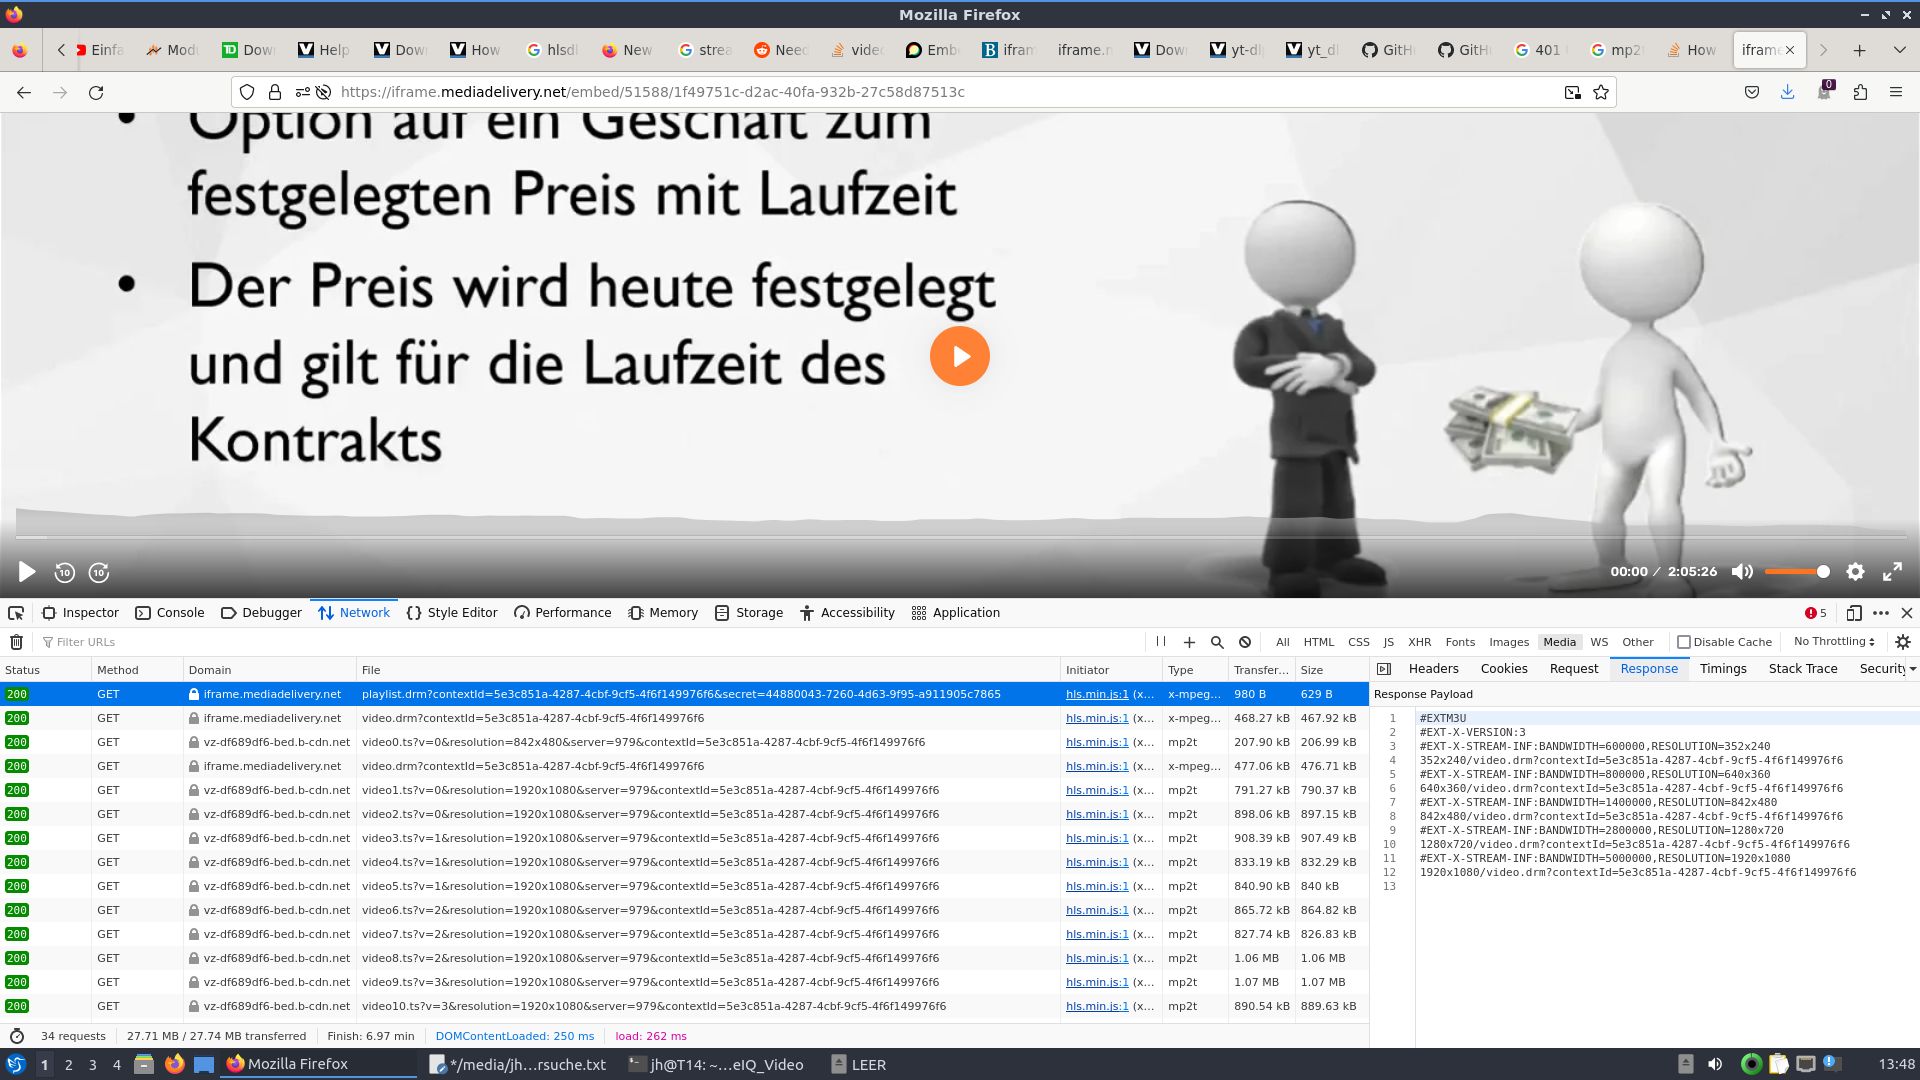Viewport: 1920px width, 1080px height.
Task: Click the rewind 10 seconds icon
Action: [x=64, y=573]
